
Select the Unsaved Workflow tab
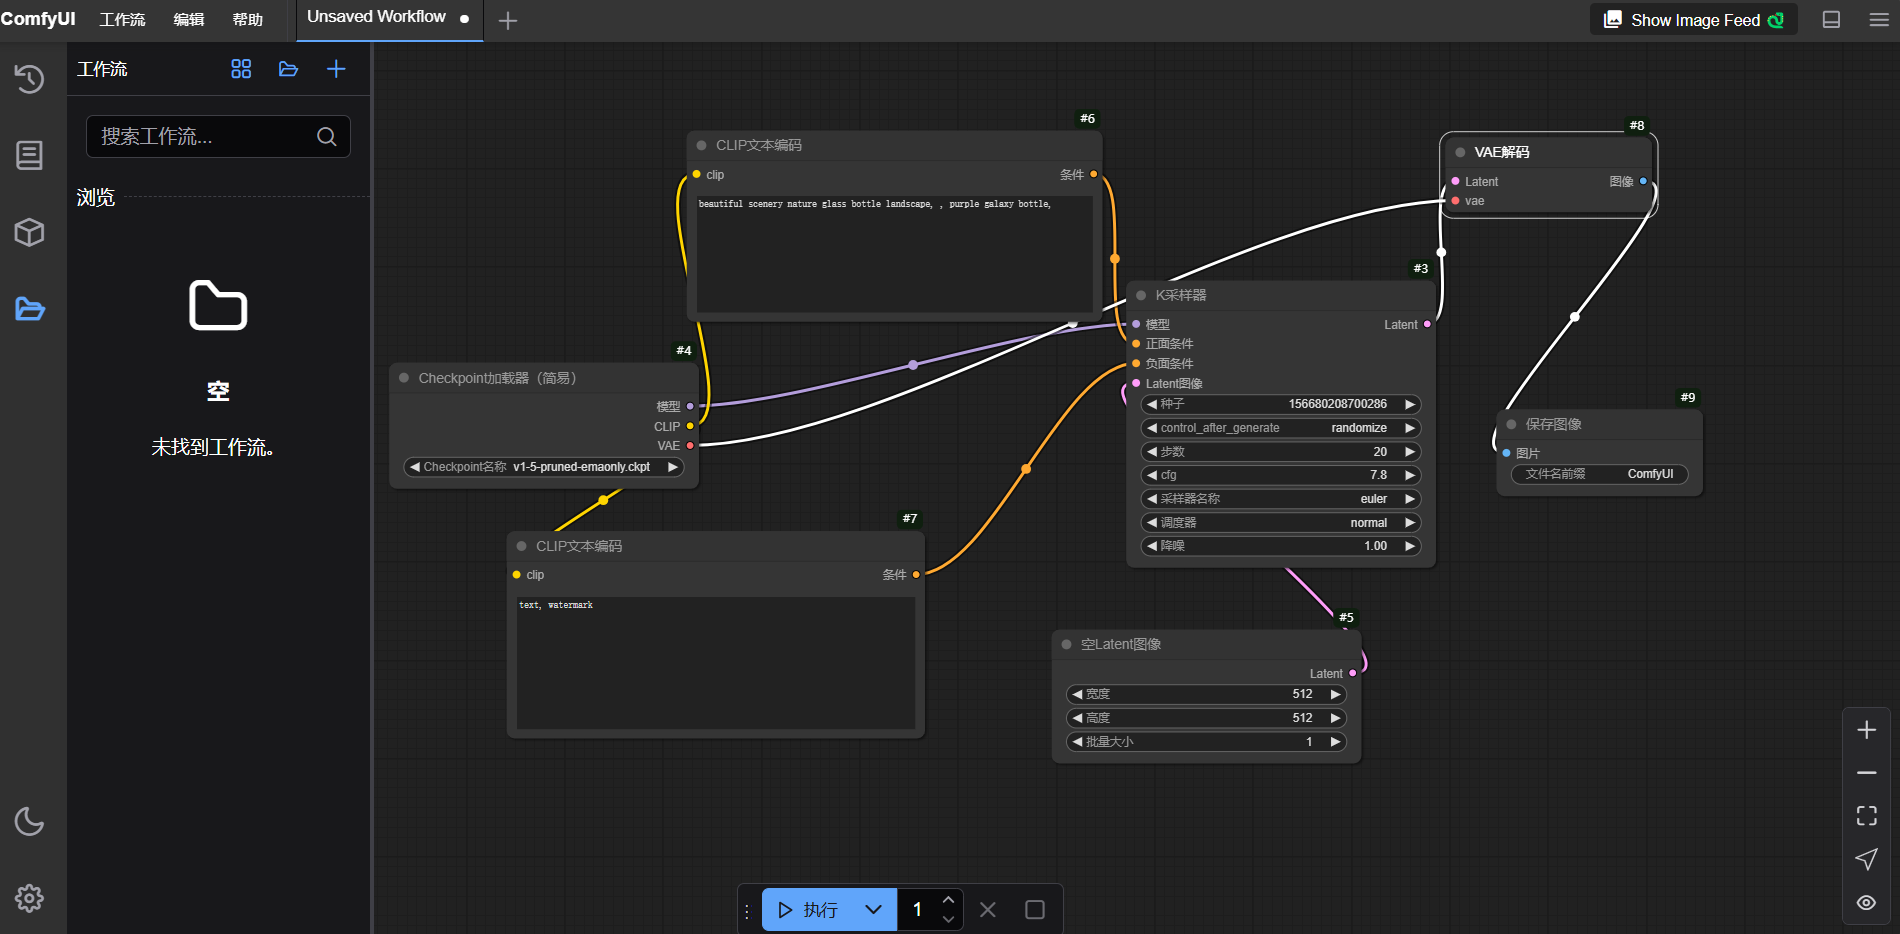(x=376, y=17)
